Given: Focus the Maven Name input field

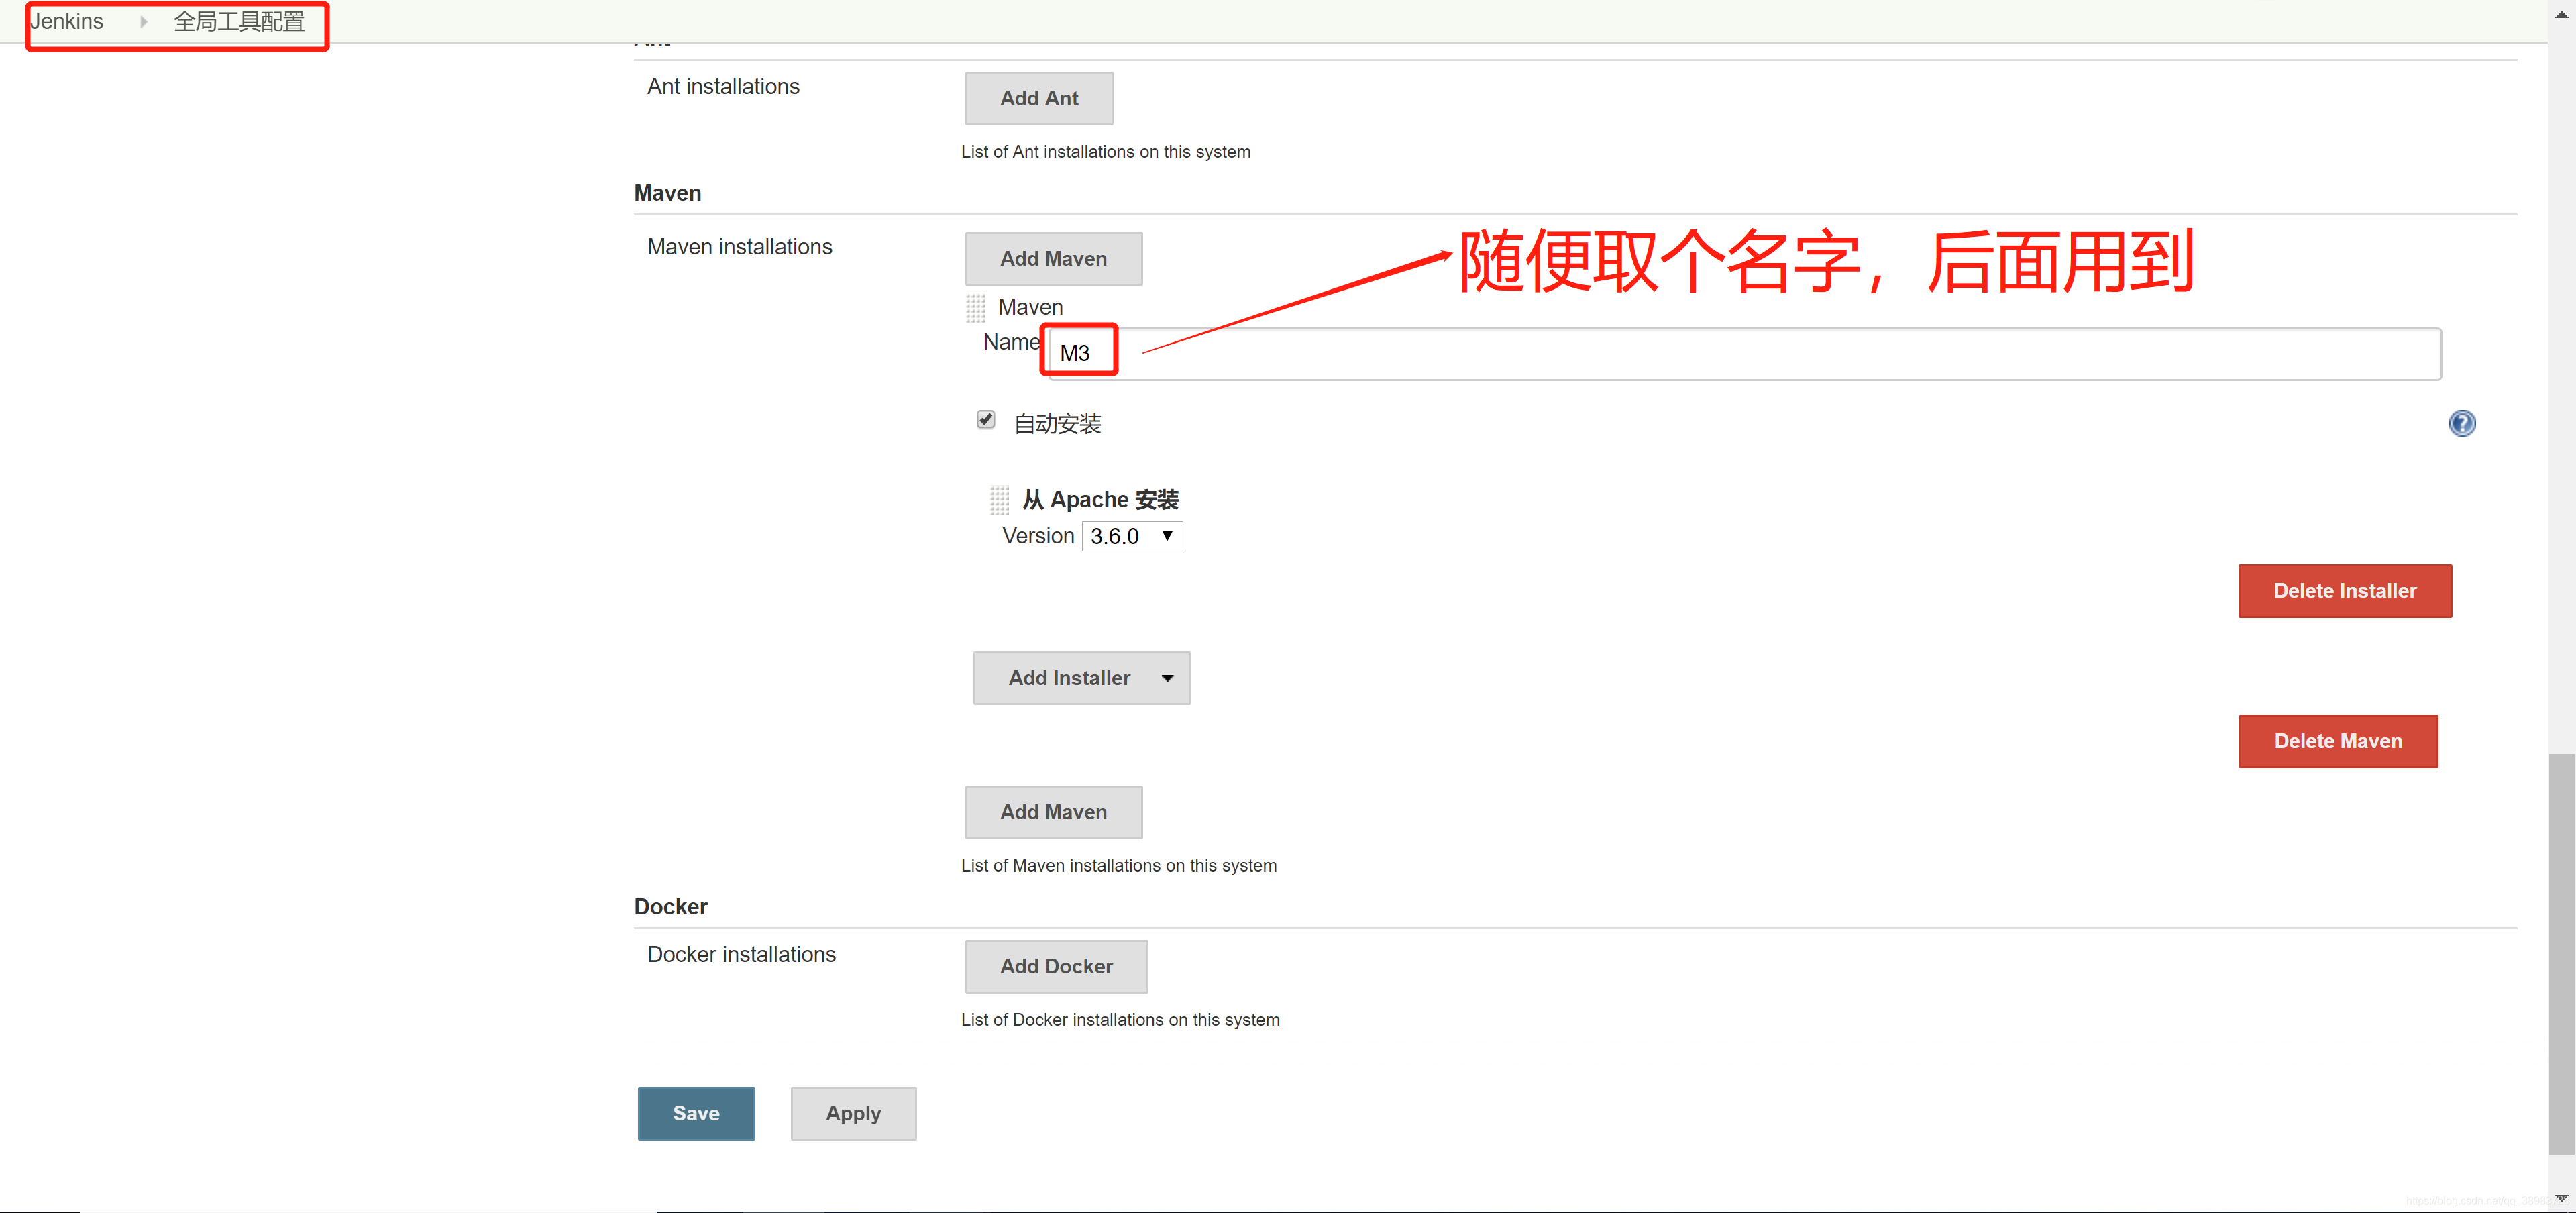Looking at the screenshot, I should (1740, 354).
